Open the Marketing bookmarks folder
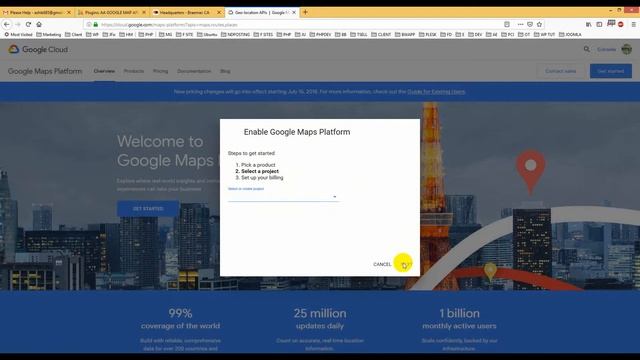Screen dimensions: 640x360 pos(49,35)
